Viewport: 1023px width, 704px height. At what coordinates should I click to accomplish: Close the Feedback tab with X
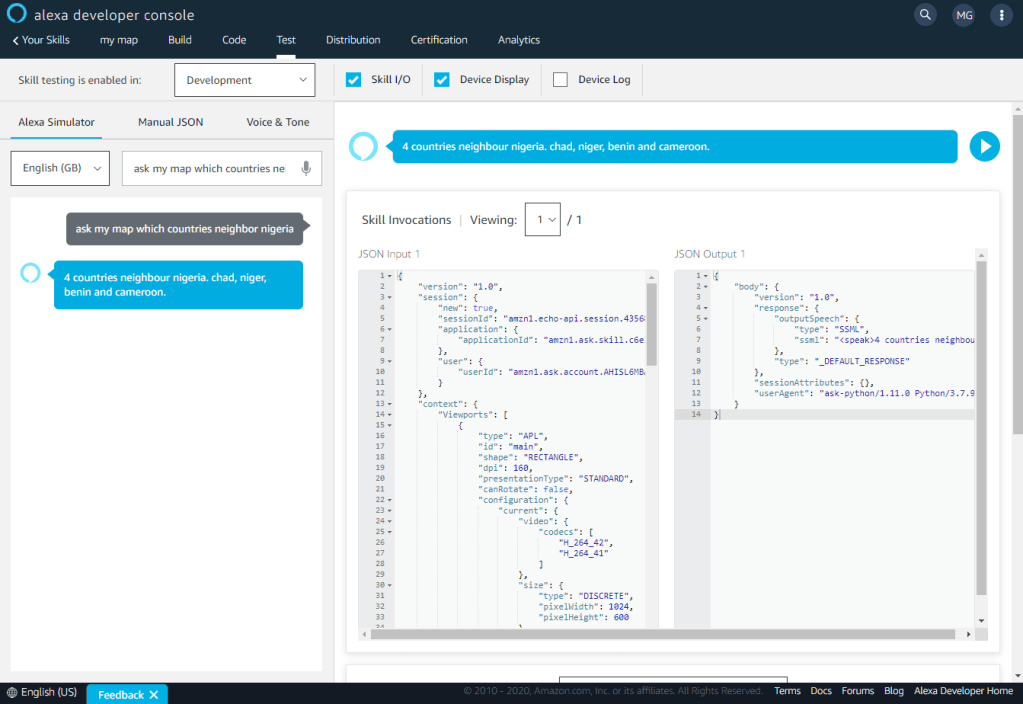(x=155, y=694)
